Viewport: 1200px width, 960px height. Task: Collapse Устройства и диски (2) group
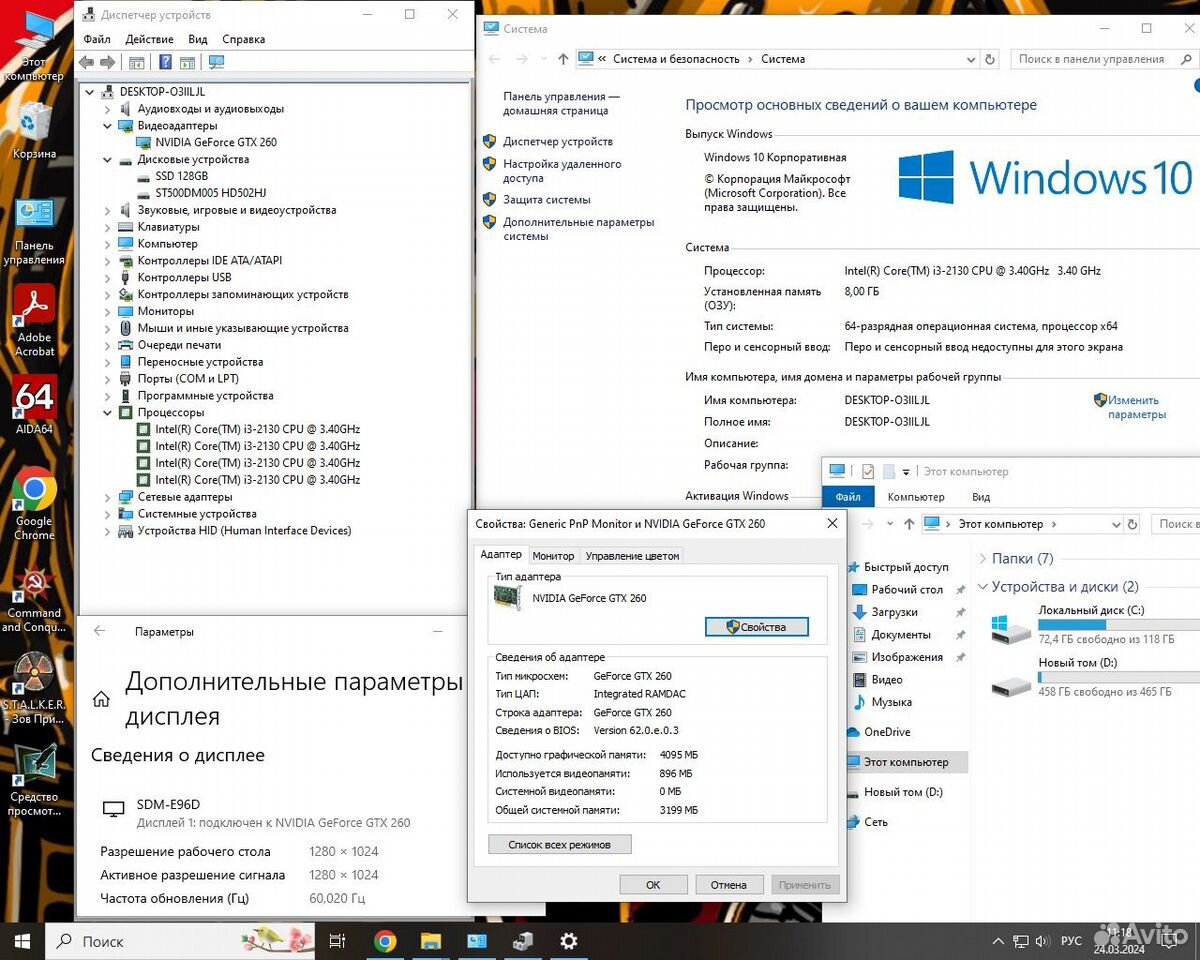[x=983, y=587]
